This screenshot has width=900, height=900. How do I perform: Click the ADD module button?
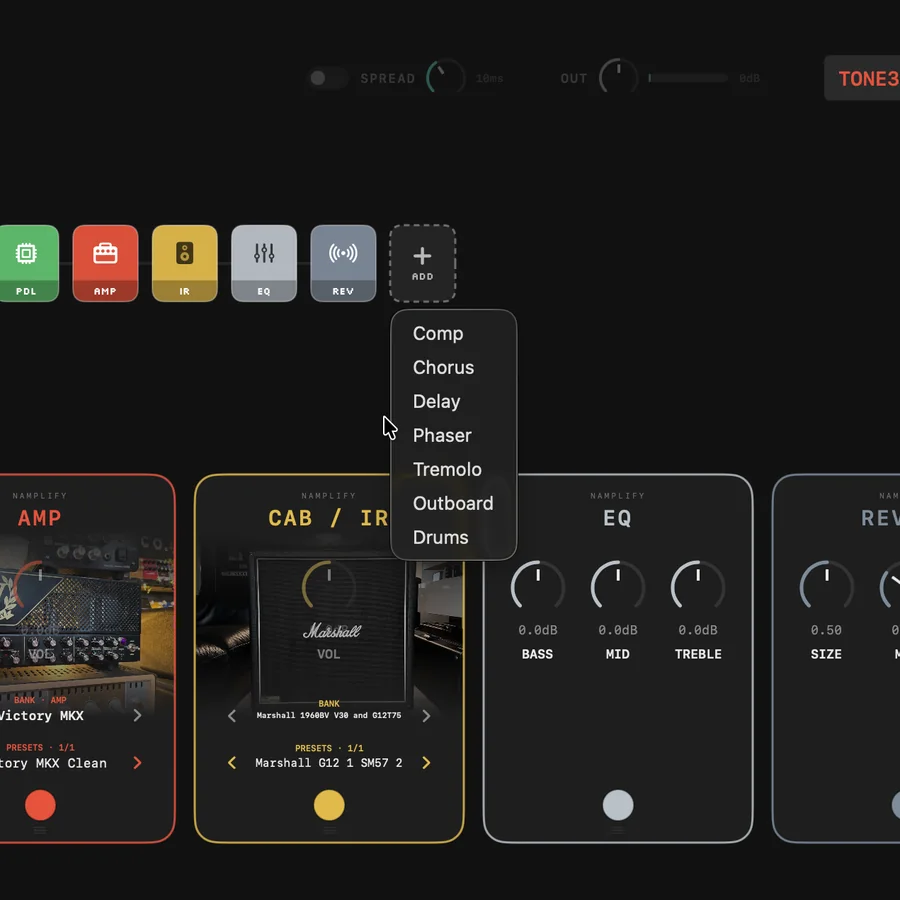pyautogui.click(x=422, y=263)
